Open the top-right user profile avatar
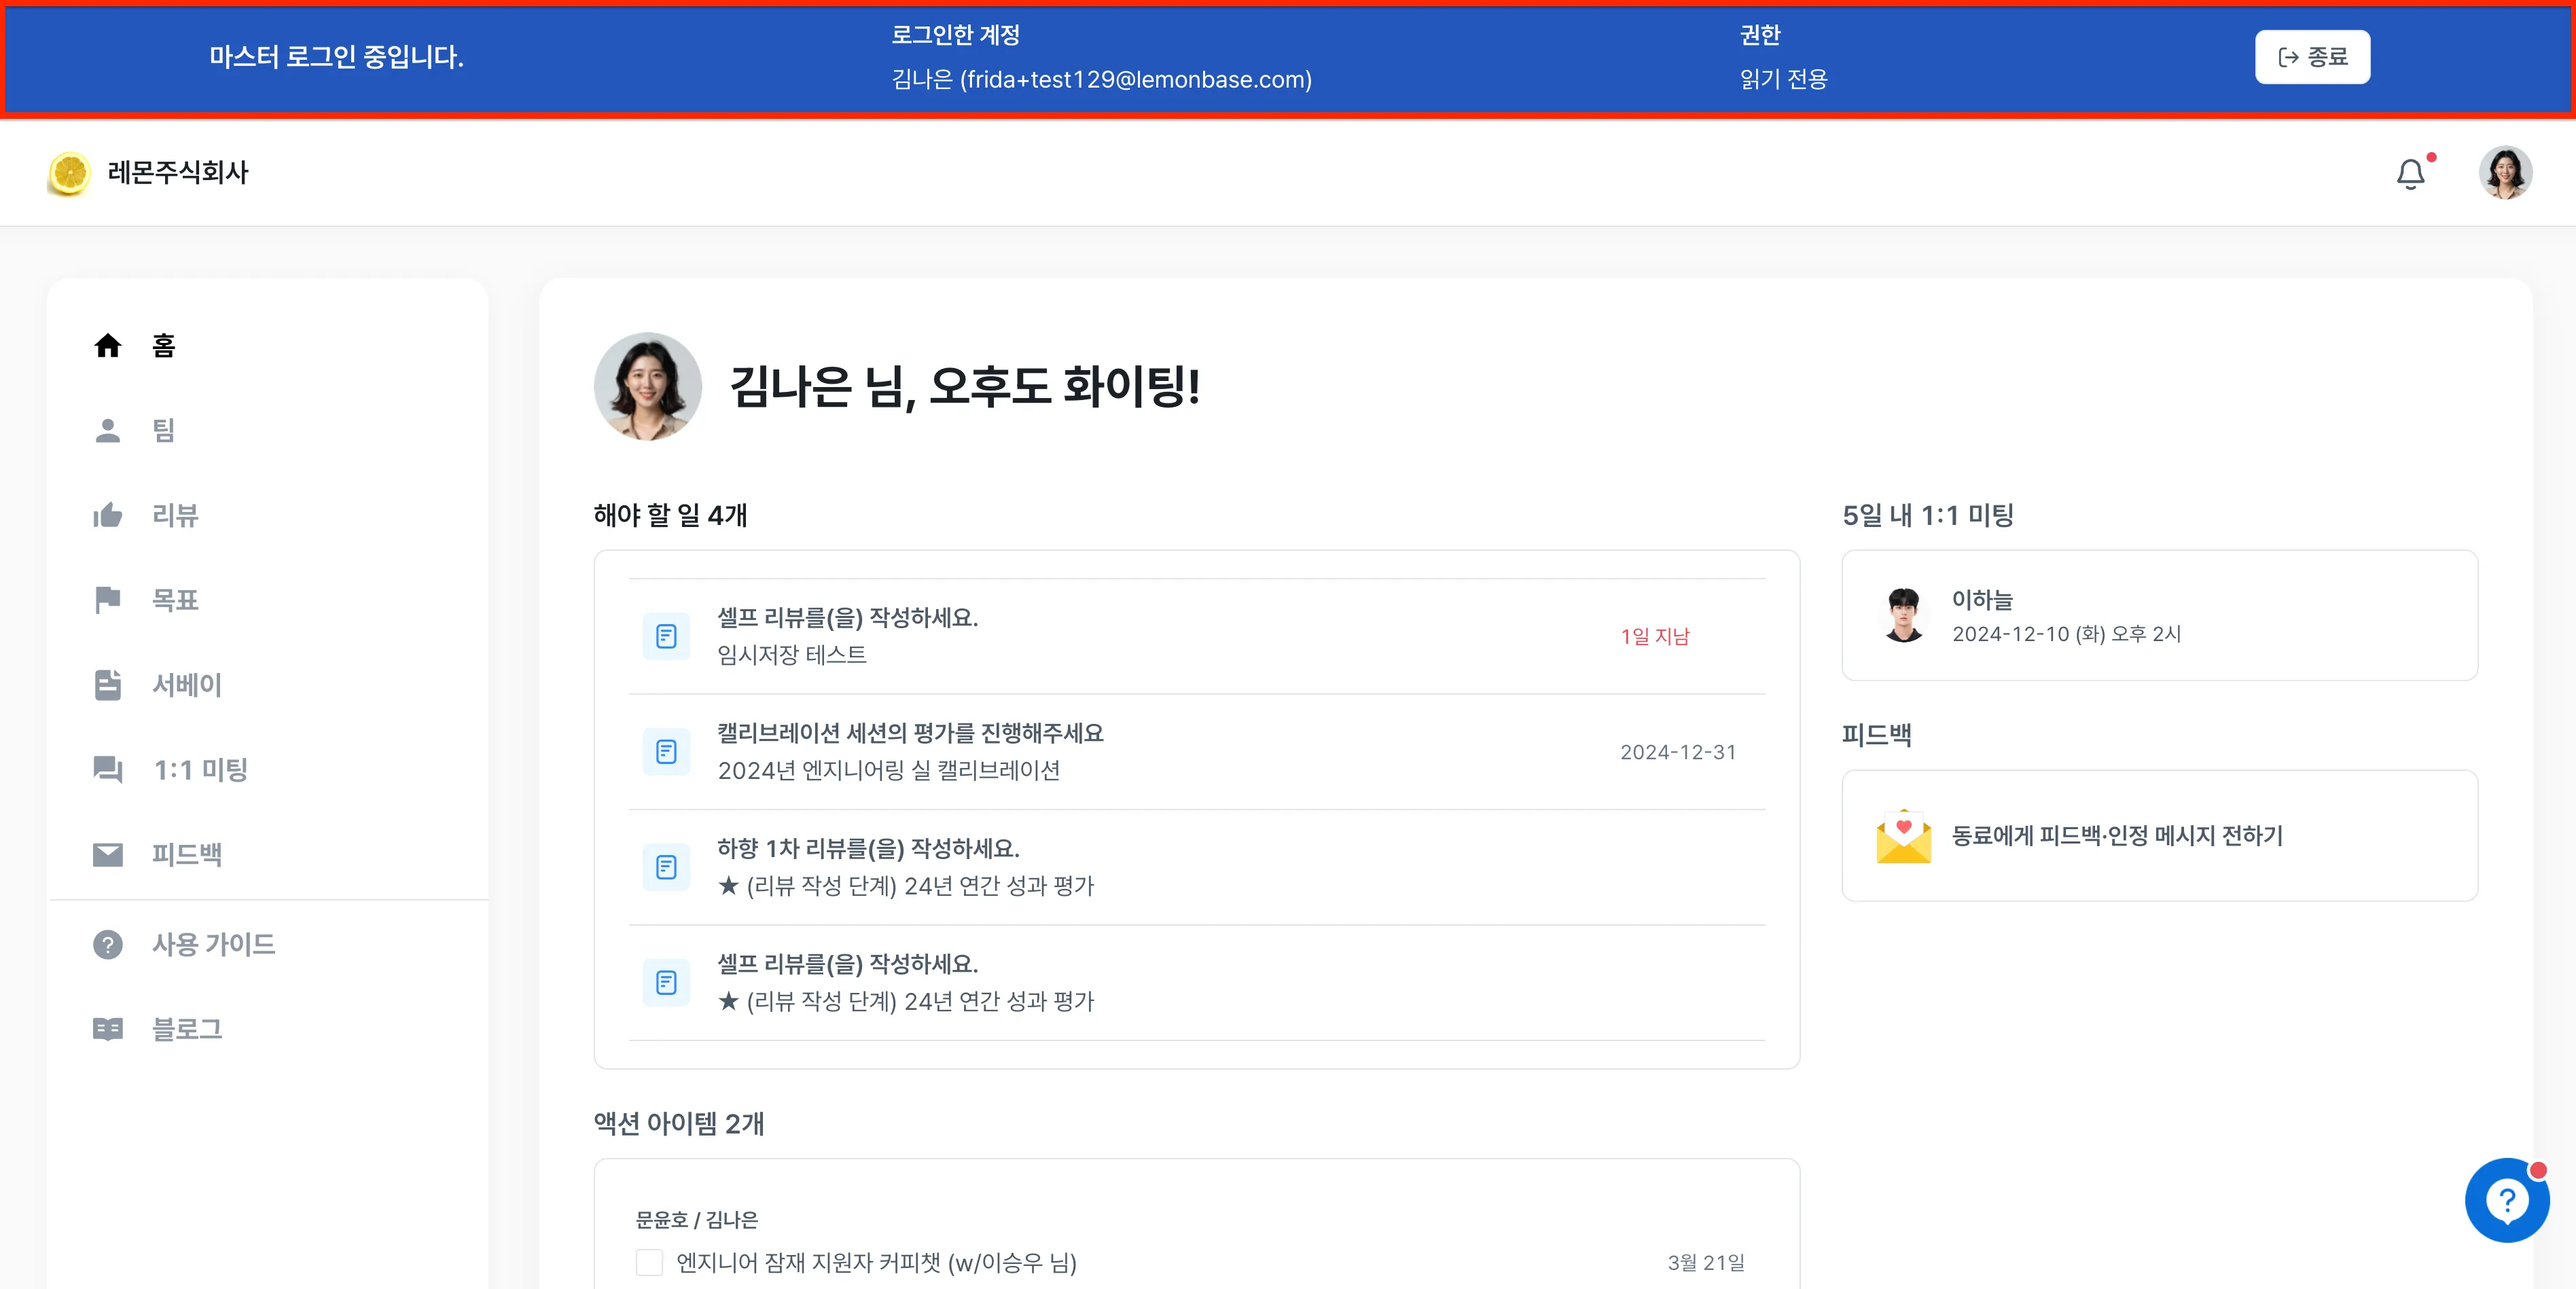The image size is (2576, 1289). (x=2505, y=173)
